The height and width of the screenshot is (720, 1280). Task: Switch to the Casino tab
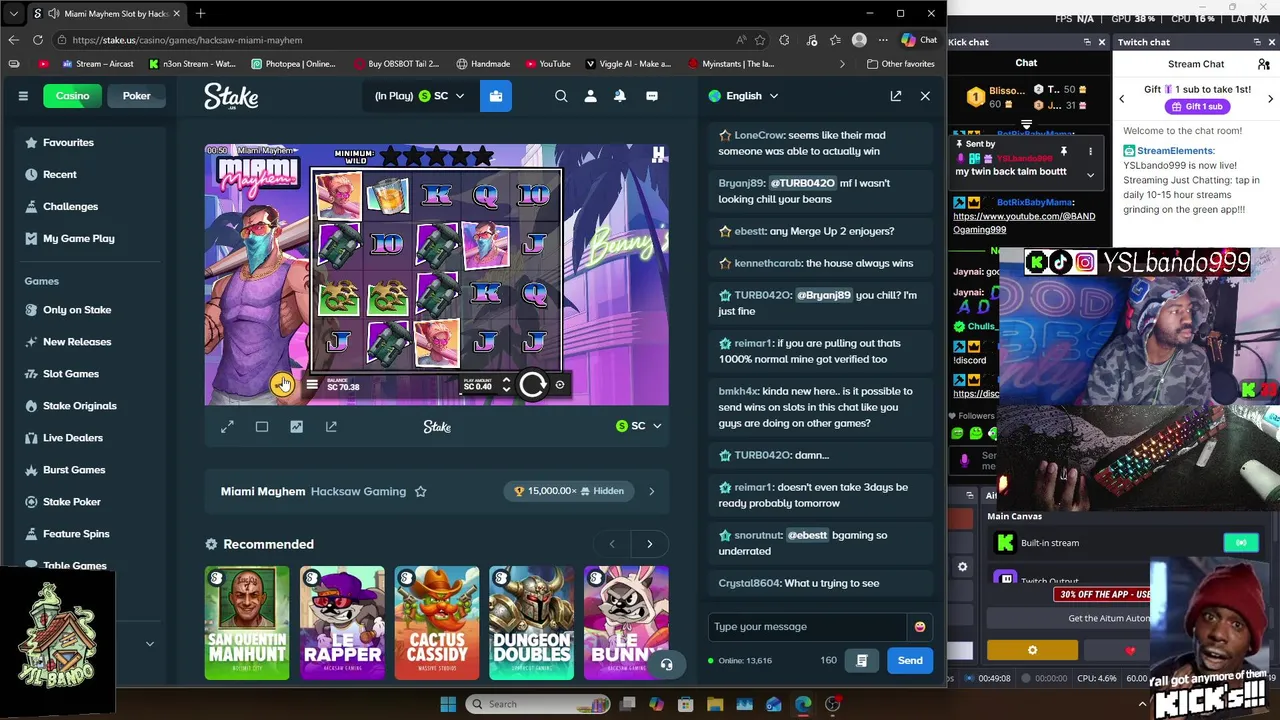click(x=72, y=96)
